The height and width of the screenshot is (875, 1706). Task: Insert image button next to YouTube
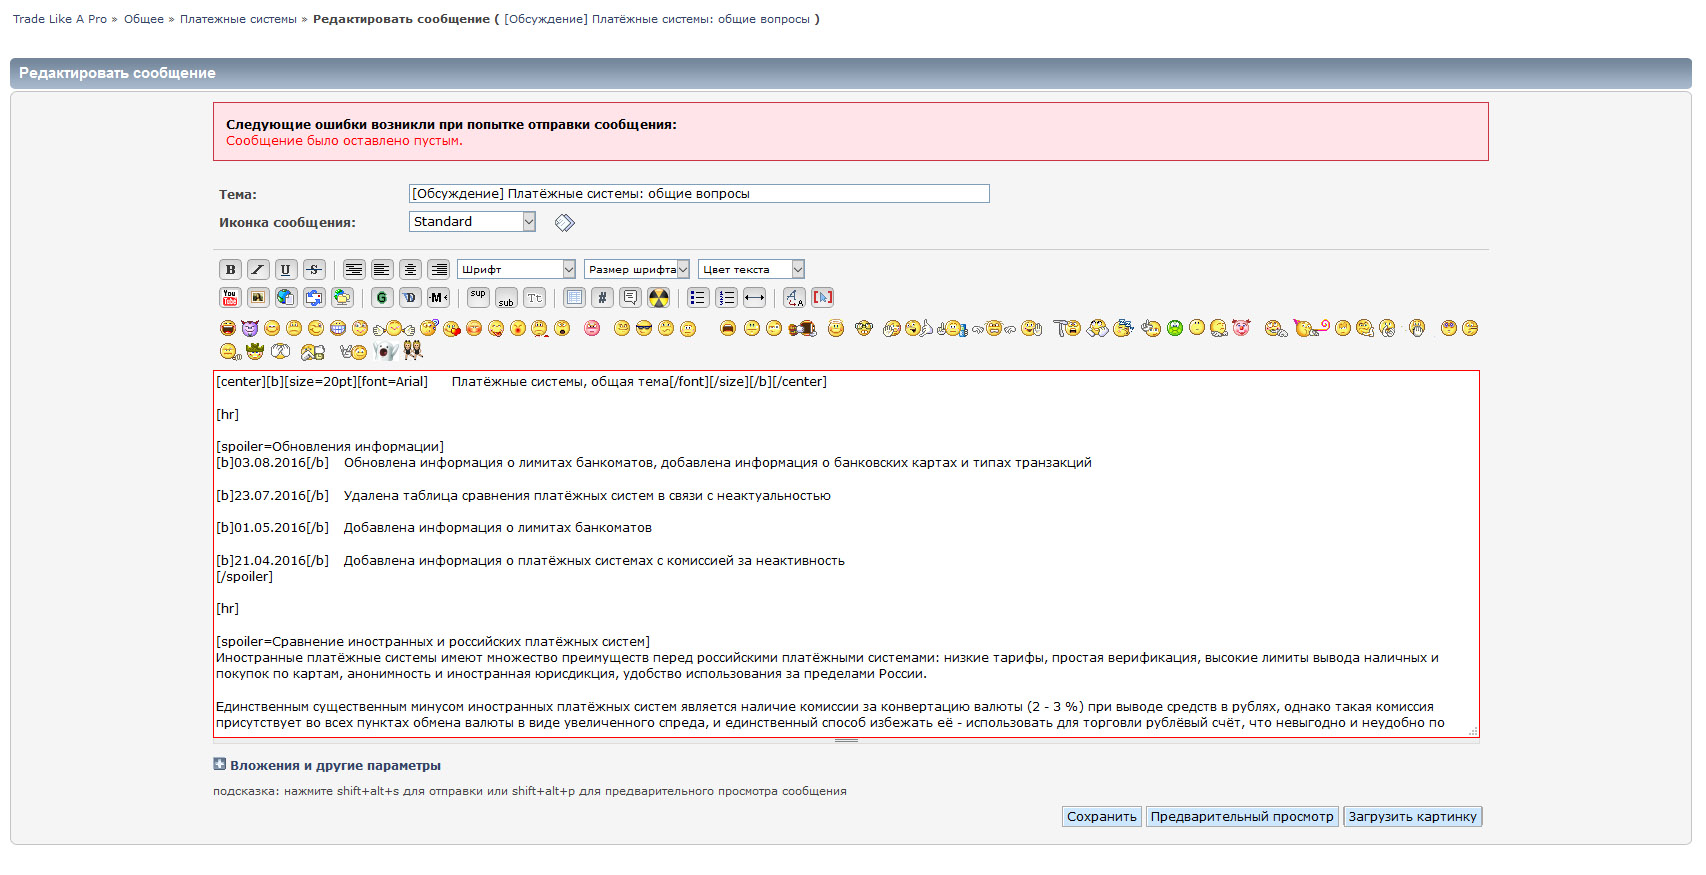pos(258,297)
